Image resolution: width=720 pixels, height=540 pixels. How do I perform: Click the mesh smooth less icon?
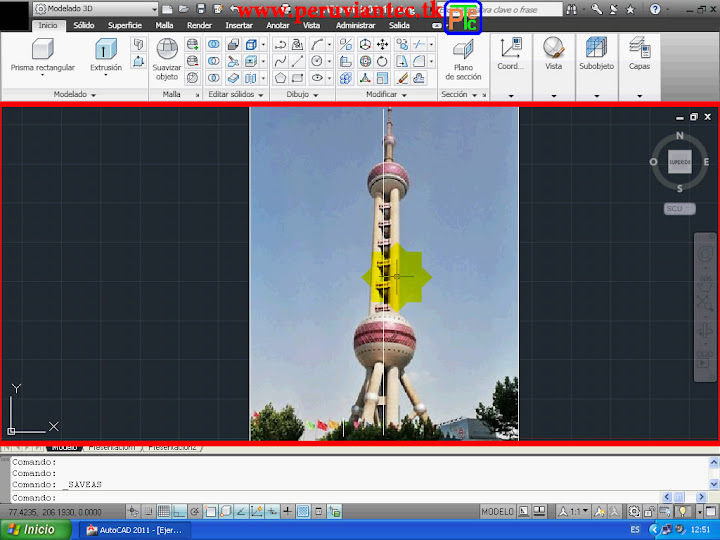coord(192,61)
